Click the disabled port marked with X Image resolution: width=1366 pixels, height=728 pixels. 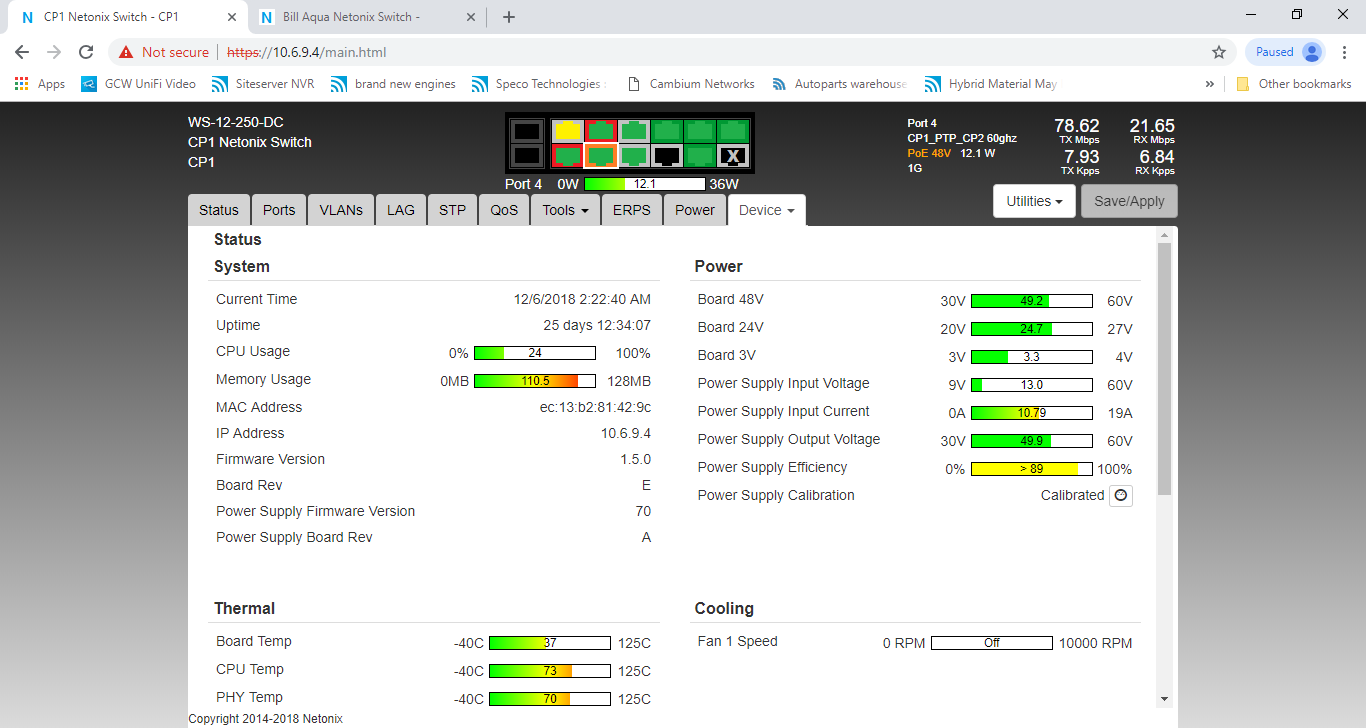click(x=733, y=156)
